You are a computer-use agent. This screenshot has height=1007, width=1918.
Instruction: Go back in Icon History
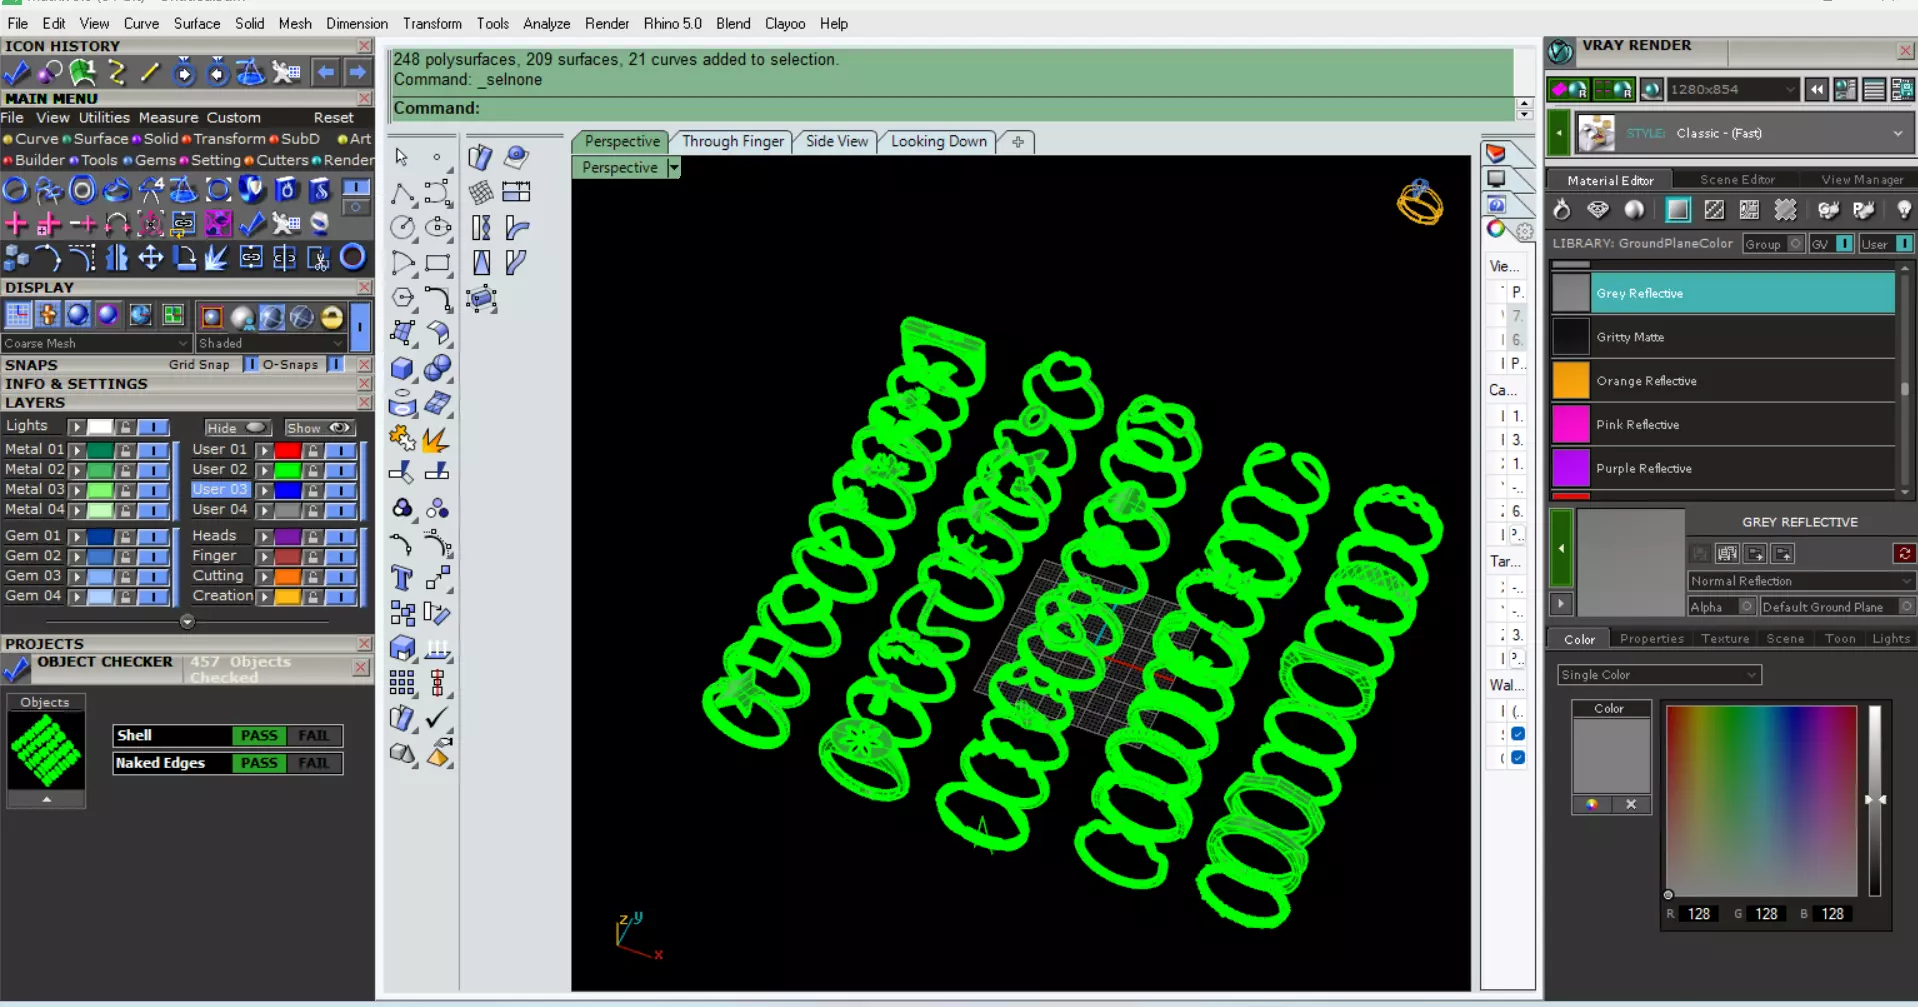[326, 72]
